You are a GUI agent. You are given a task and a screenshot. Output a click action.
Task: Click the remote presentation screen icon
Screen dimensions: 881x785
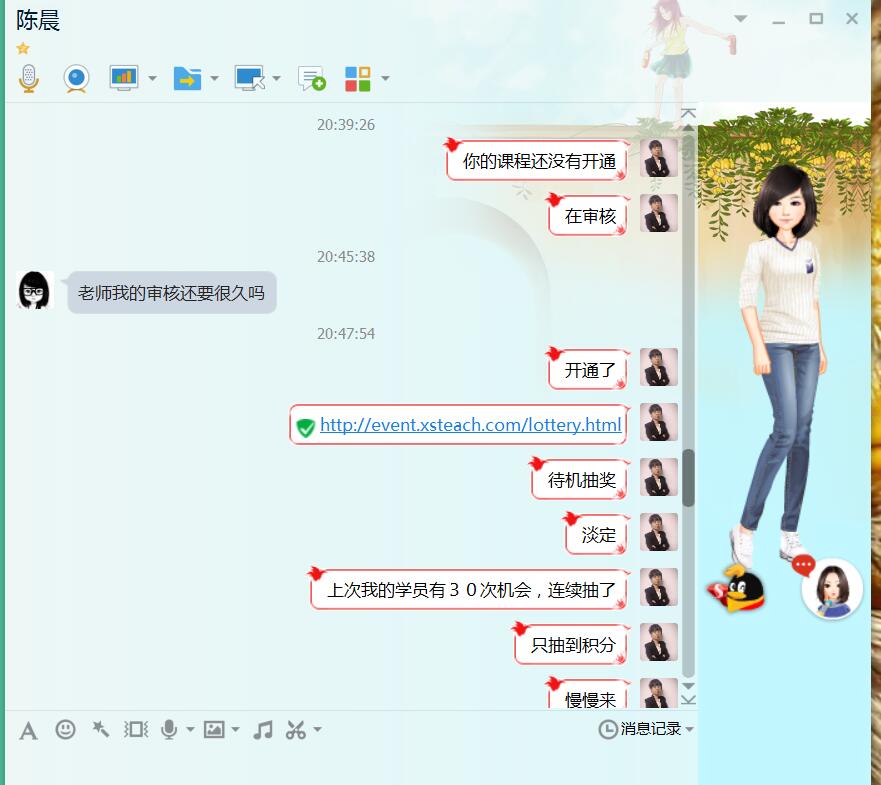point(124,78)
